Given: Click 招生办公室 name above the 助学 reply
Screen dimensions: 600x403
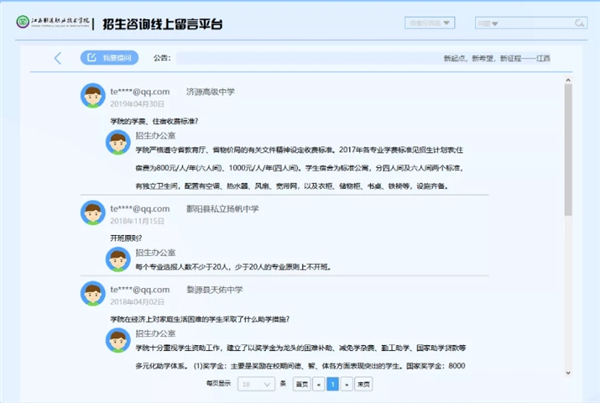Looking at the screenshot, I should [x=155, y=333].
